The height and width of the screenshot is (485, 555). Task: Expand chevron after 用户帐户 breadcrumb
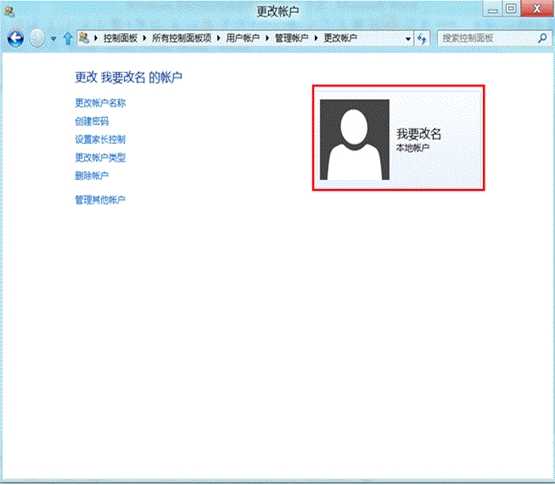tap(267, 38)
